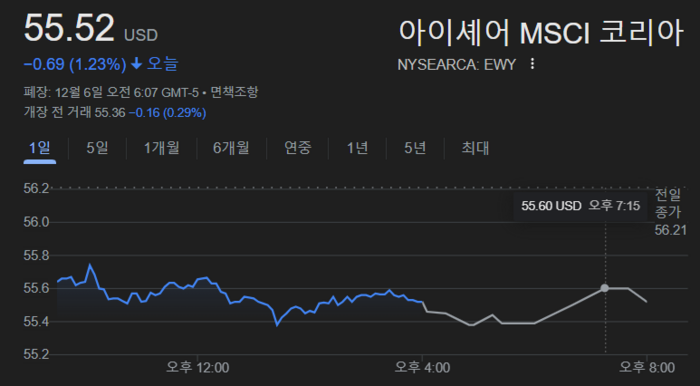Select the 1일 tab
This screenshot has height=386, width=700.
pos(40,147)
